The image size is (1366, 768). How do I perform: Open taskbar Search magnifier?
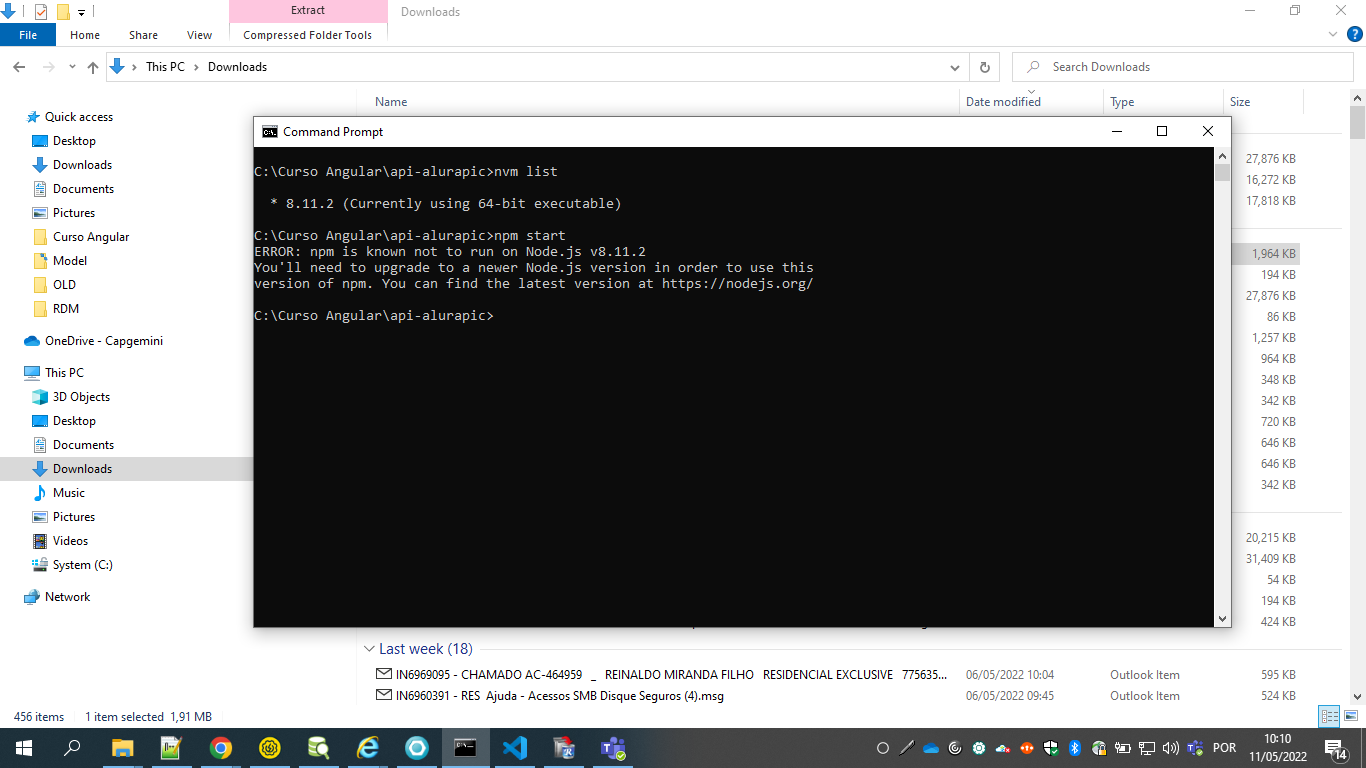[72, 748]
